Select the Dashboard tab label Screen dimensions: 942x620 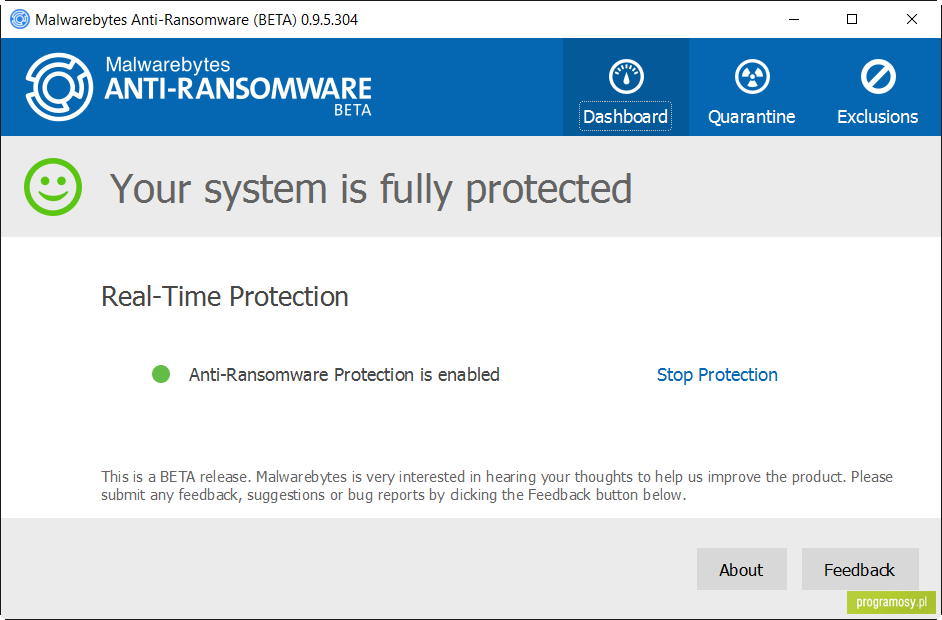[x=625, y=117]
